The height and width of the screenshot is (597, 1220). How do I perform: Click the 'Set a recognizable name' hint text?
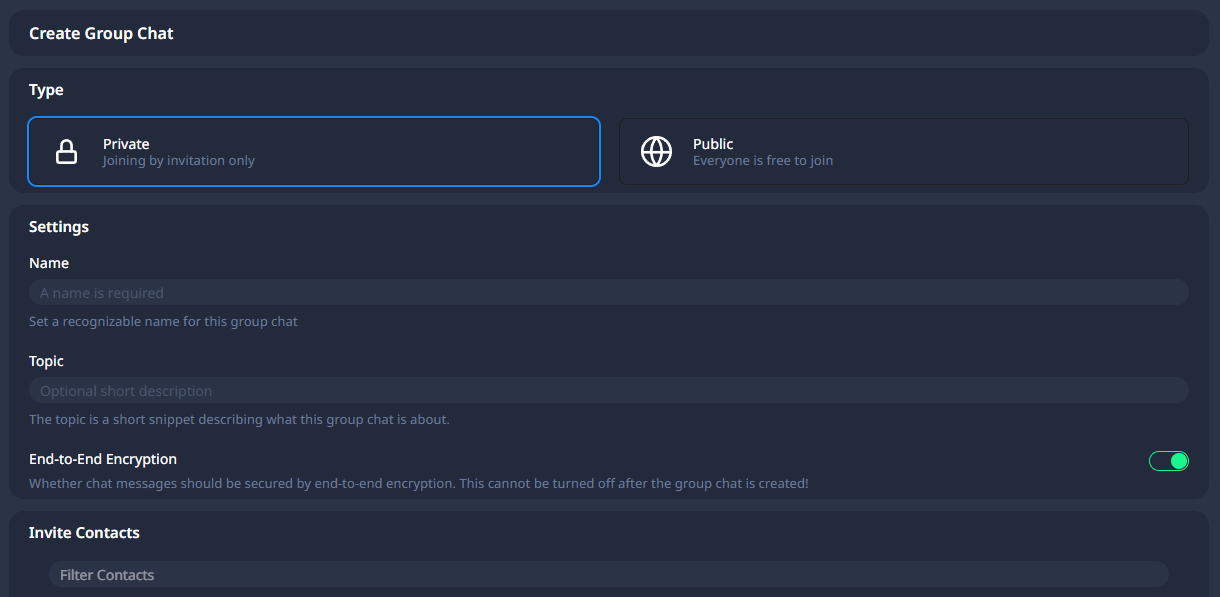[163, 322]
